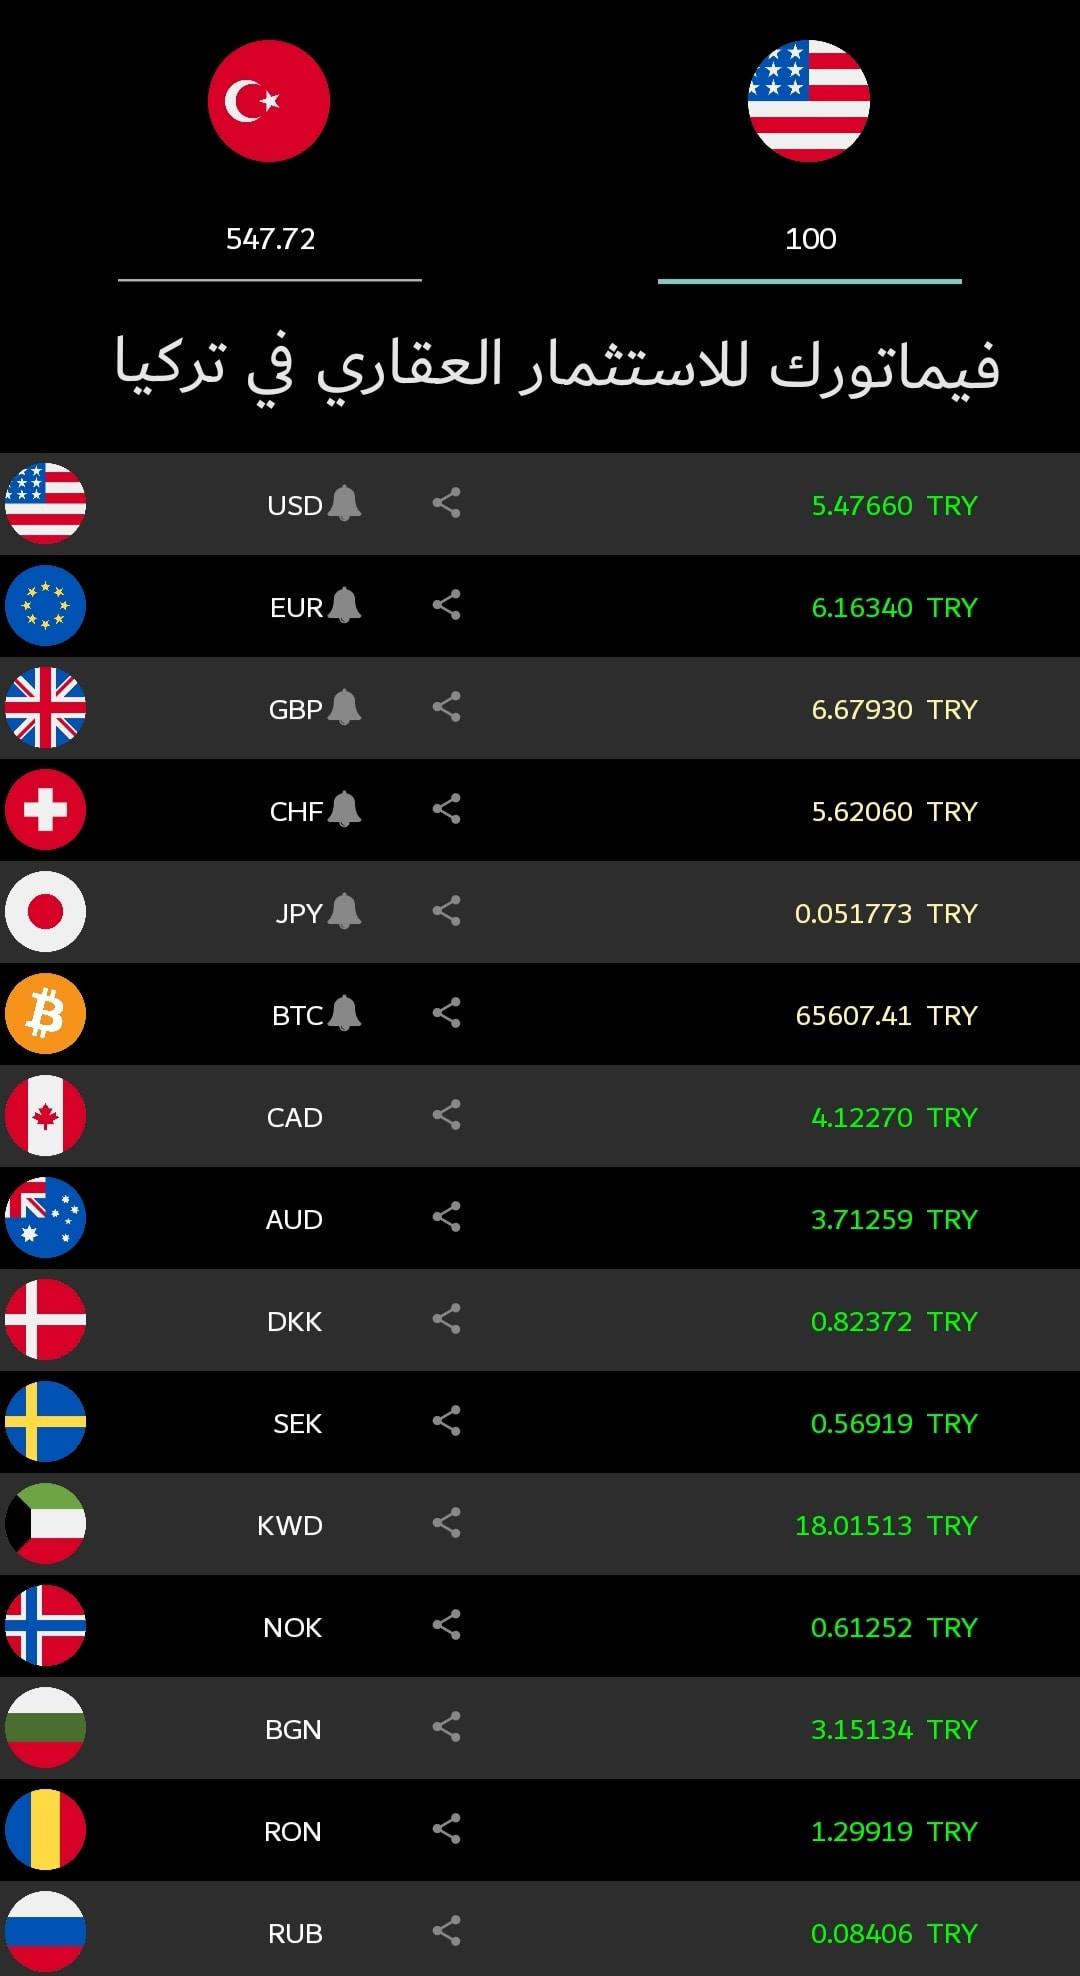Turn on the BTC alert bell
The image size is (1080, 1976).
(x=344, y=1013)
